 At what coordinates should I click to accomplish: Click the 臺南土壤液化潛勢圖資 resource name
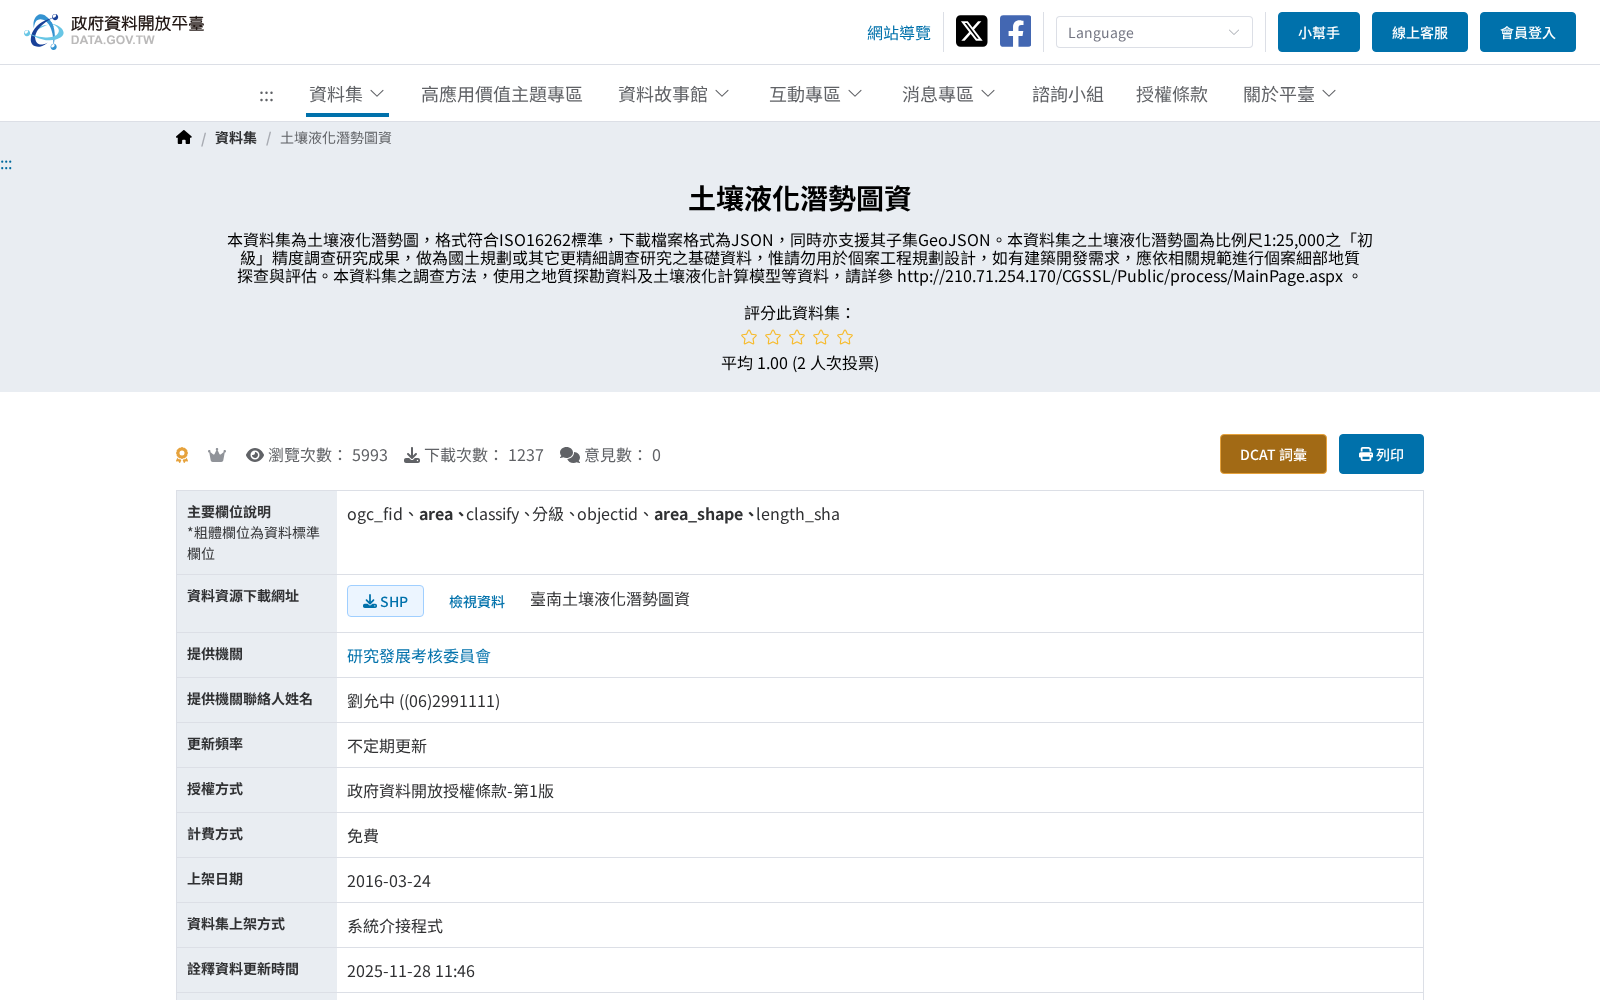click(610, 599)
